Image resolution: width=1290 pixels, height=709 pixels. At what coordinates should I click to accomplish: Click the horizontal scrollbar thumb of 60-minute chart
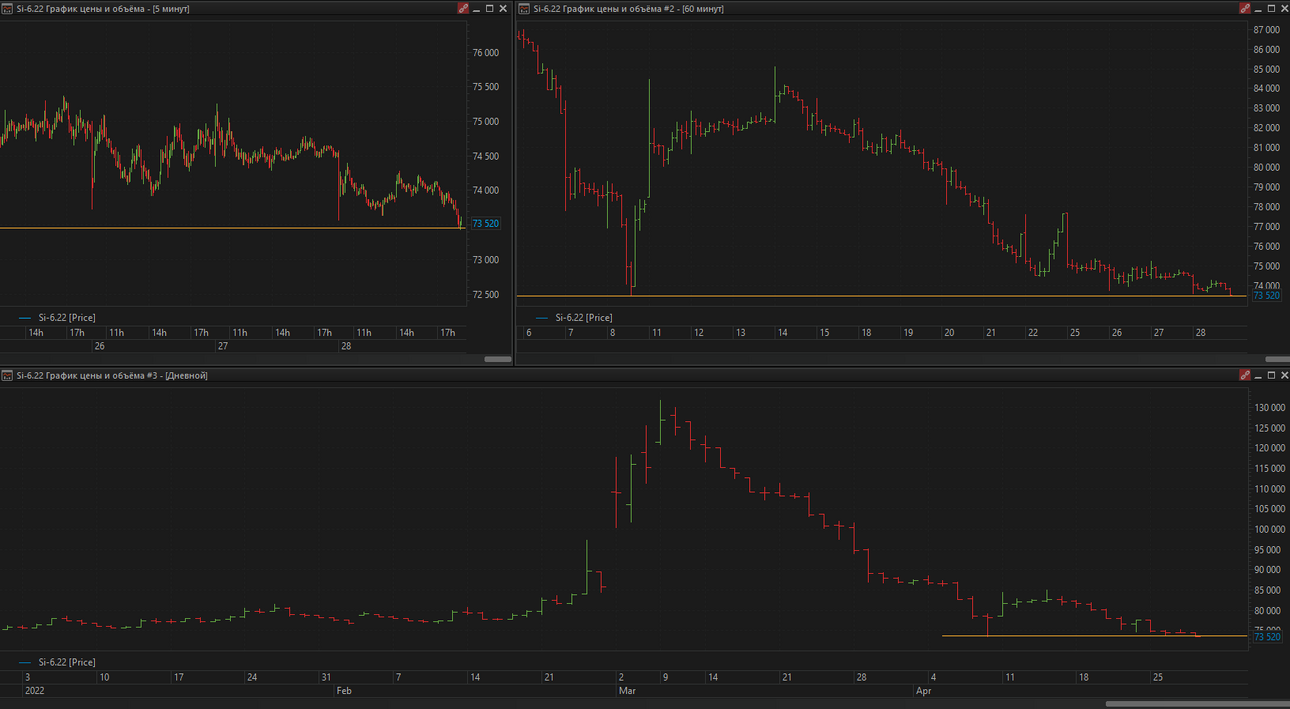tap(1277, 359)
